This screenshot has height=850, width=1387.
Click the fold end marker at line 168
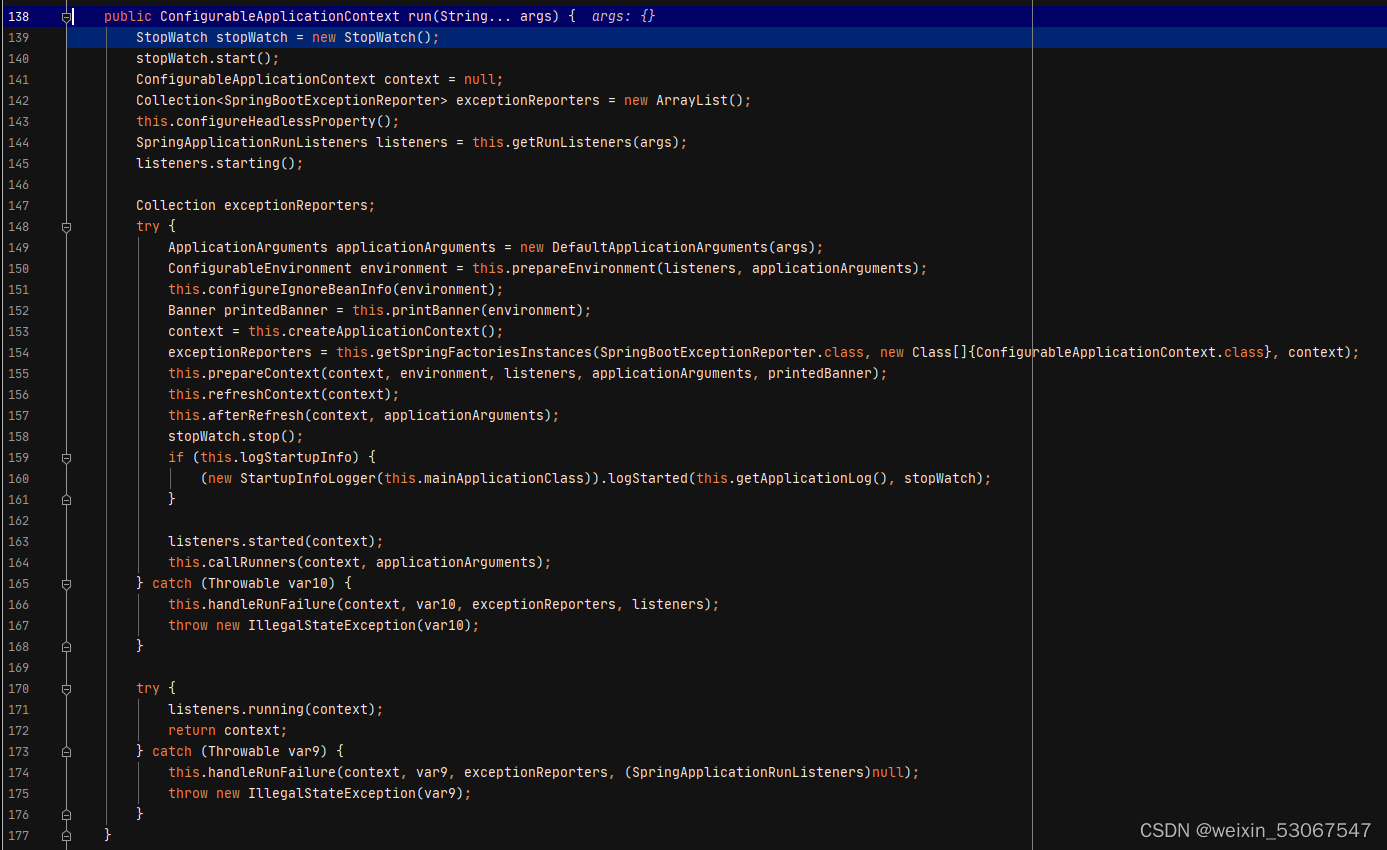tap(66, 647)
